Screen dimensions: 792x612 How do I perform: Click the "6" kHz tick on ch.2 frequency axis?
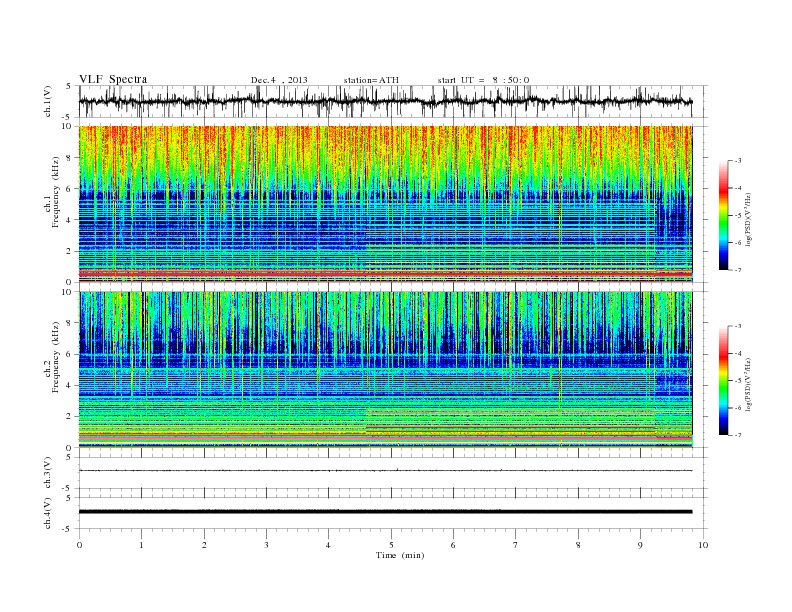pos(70,354)
